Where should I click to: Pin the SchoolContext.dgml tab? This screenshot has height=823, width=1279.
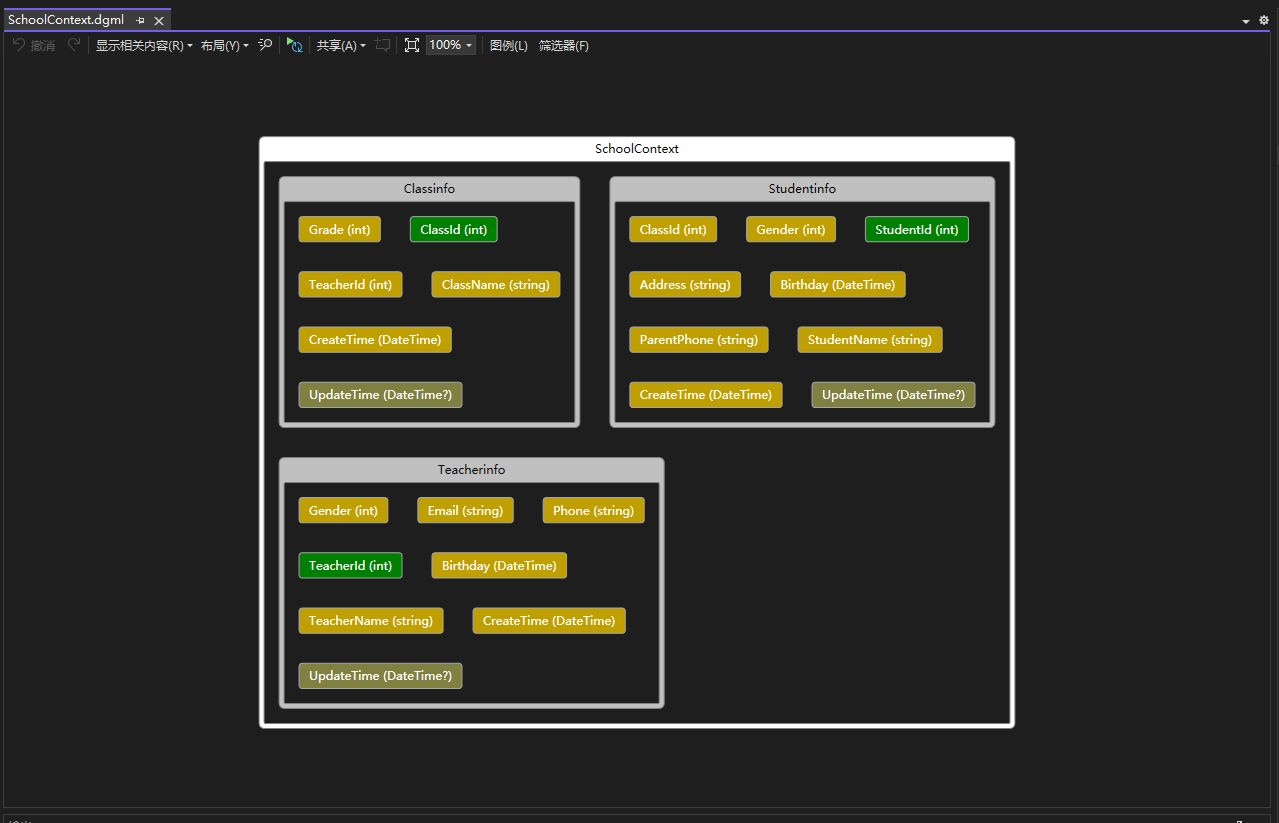(x=140, y=20)
